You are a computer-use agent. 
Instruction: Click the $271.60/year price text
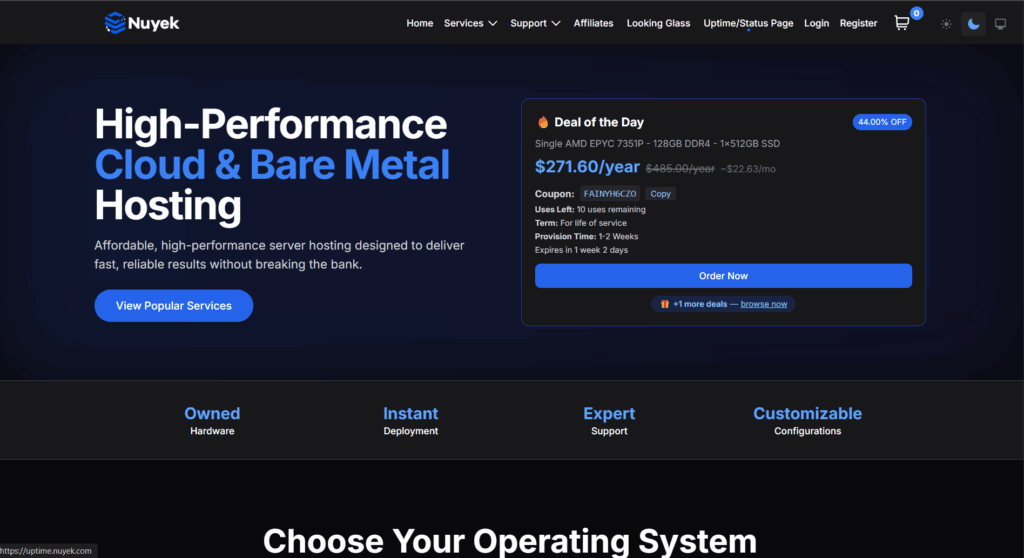(587, 167)
